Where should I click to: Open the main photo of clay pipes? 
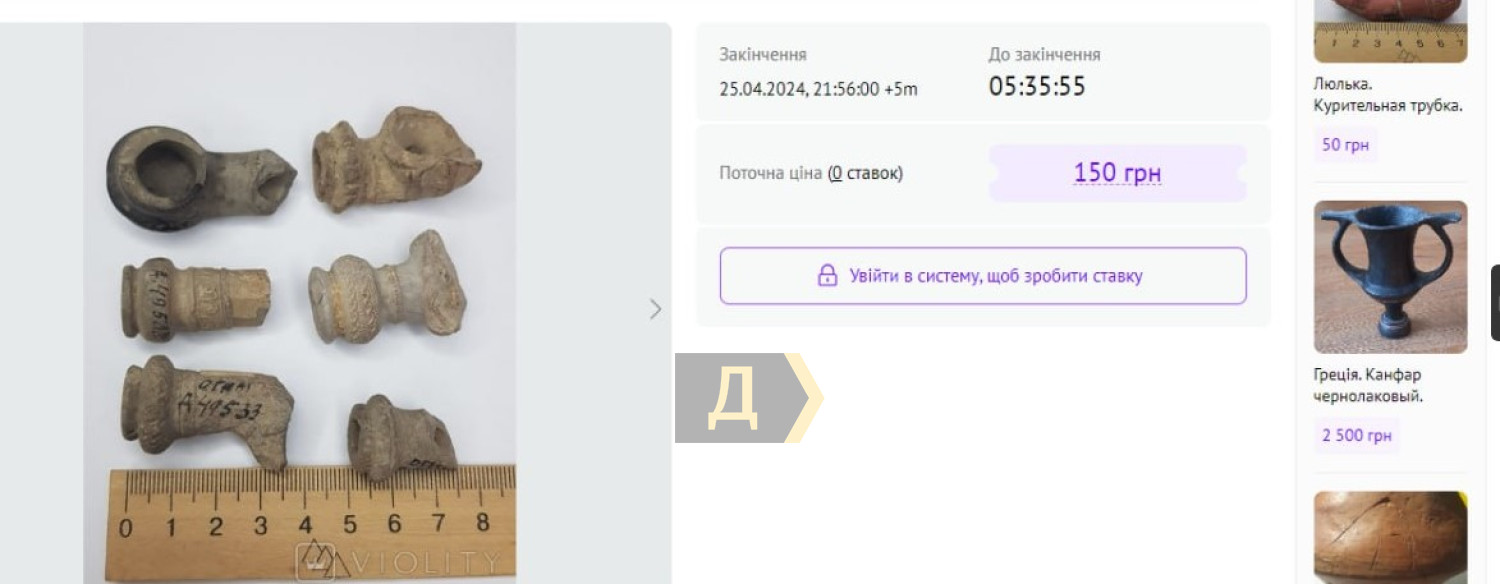tap(300, 303)
